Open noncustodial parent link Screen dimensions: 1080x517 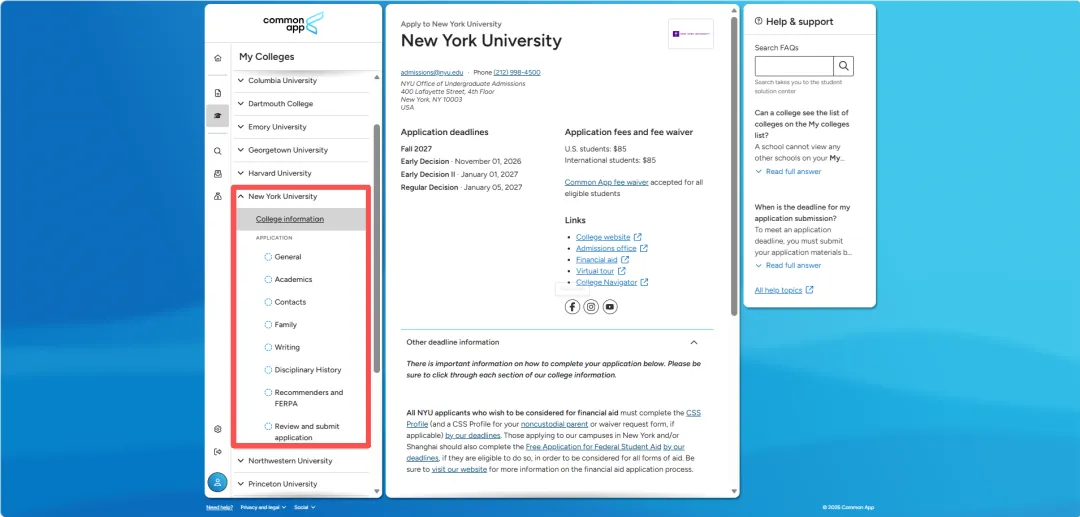pos(554,424)
